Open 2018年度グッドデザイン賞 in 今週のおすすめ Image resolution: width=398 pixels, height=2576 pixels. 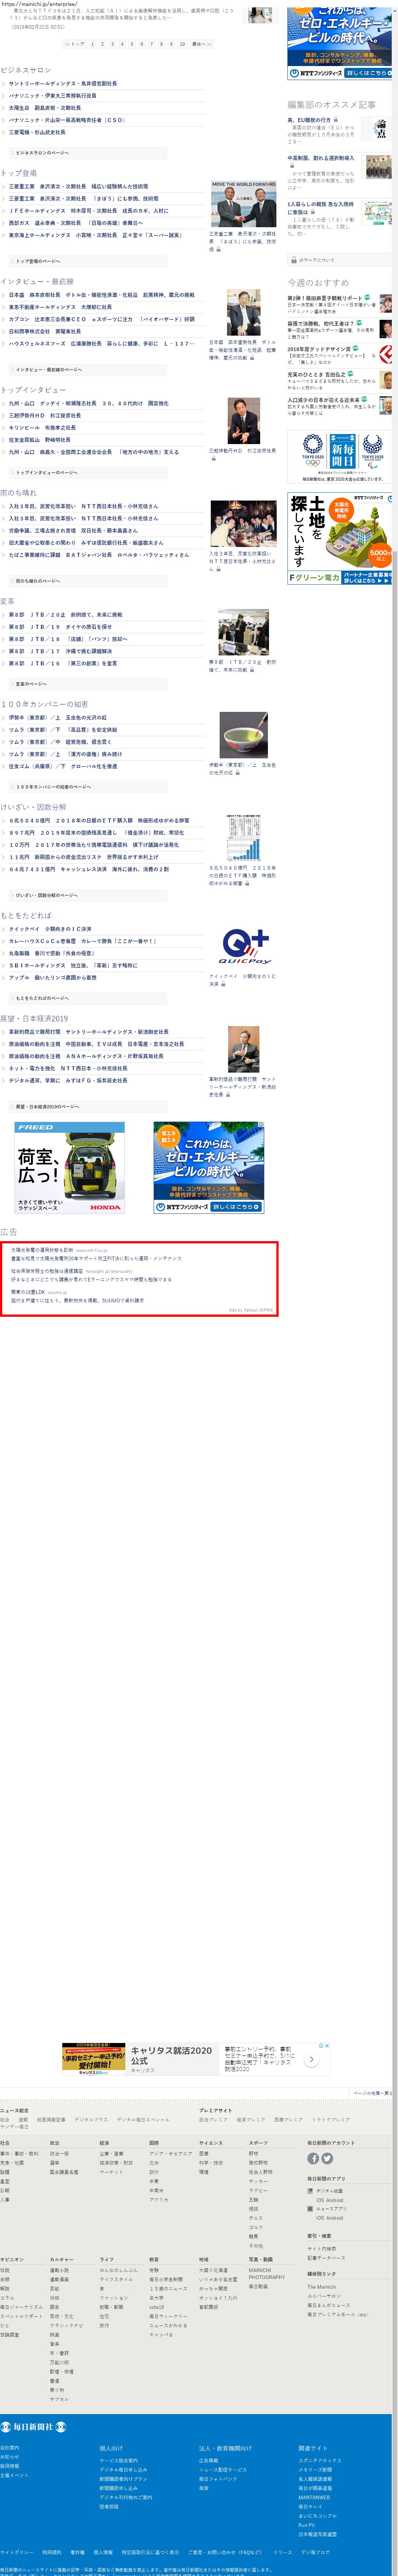pyautogui.click(x=319, y=349)
